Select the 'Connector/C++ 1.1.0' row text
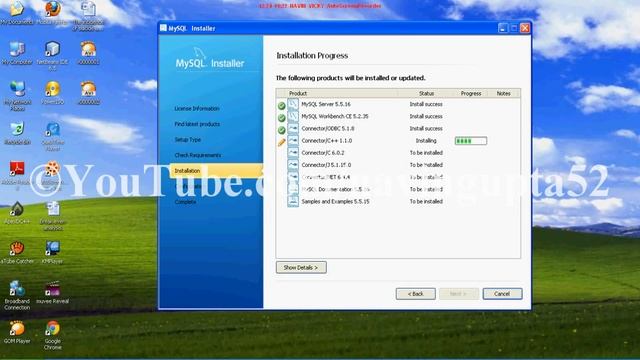 tap(327, 140)
